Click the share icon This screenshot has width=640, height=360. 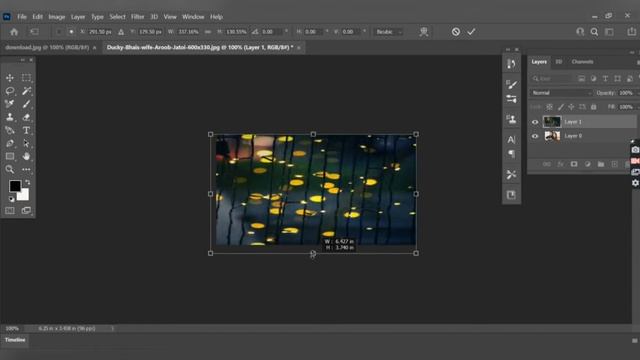tap(631, 31)
